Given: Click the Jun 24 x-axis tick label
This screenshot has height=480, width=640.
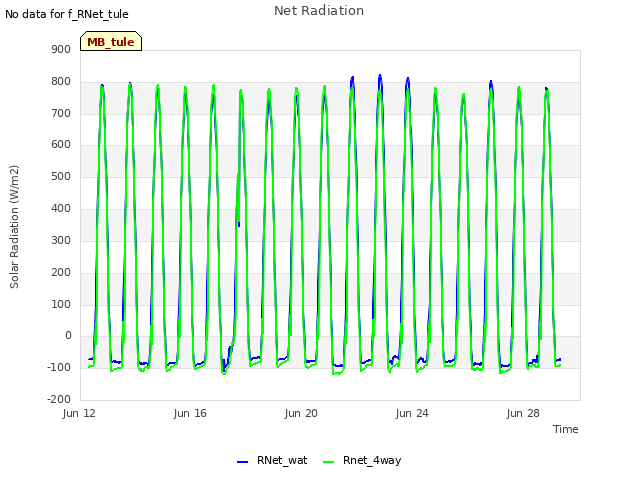Looking at the screenshot, I should coord(412,413).
